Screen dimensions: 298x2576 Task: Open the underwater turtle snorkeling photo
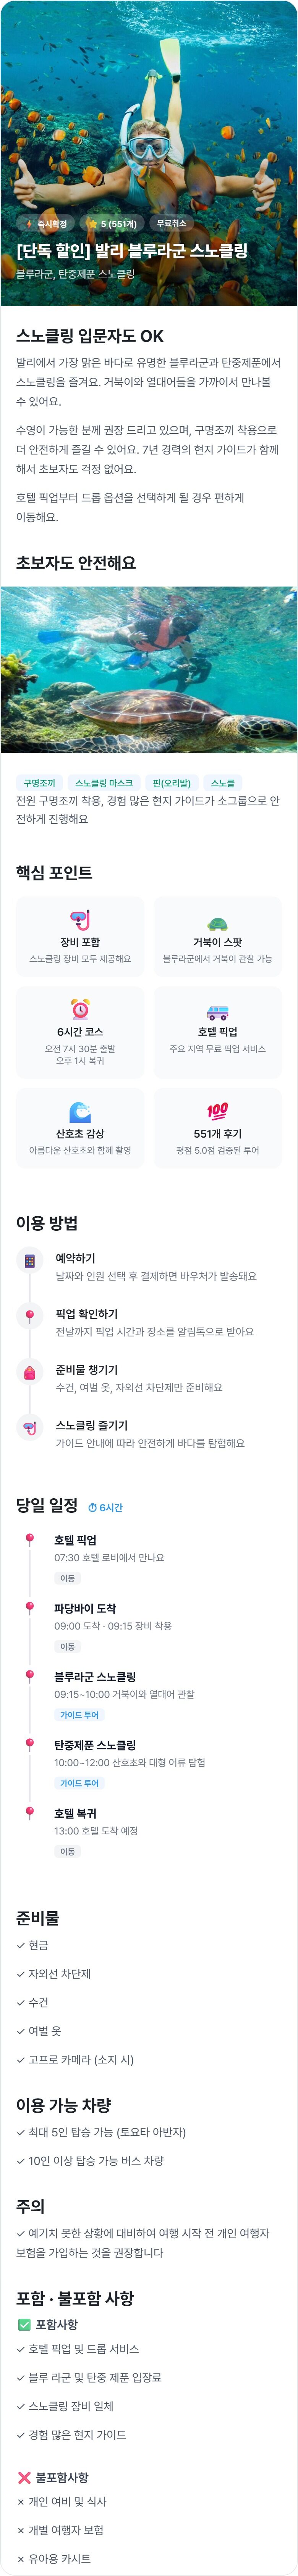(149, 669)
